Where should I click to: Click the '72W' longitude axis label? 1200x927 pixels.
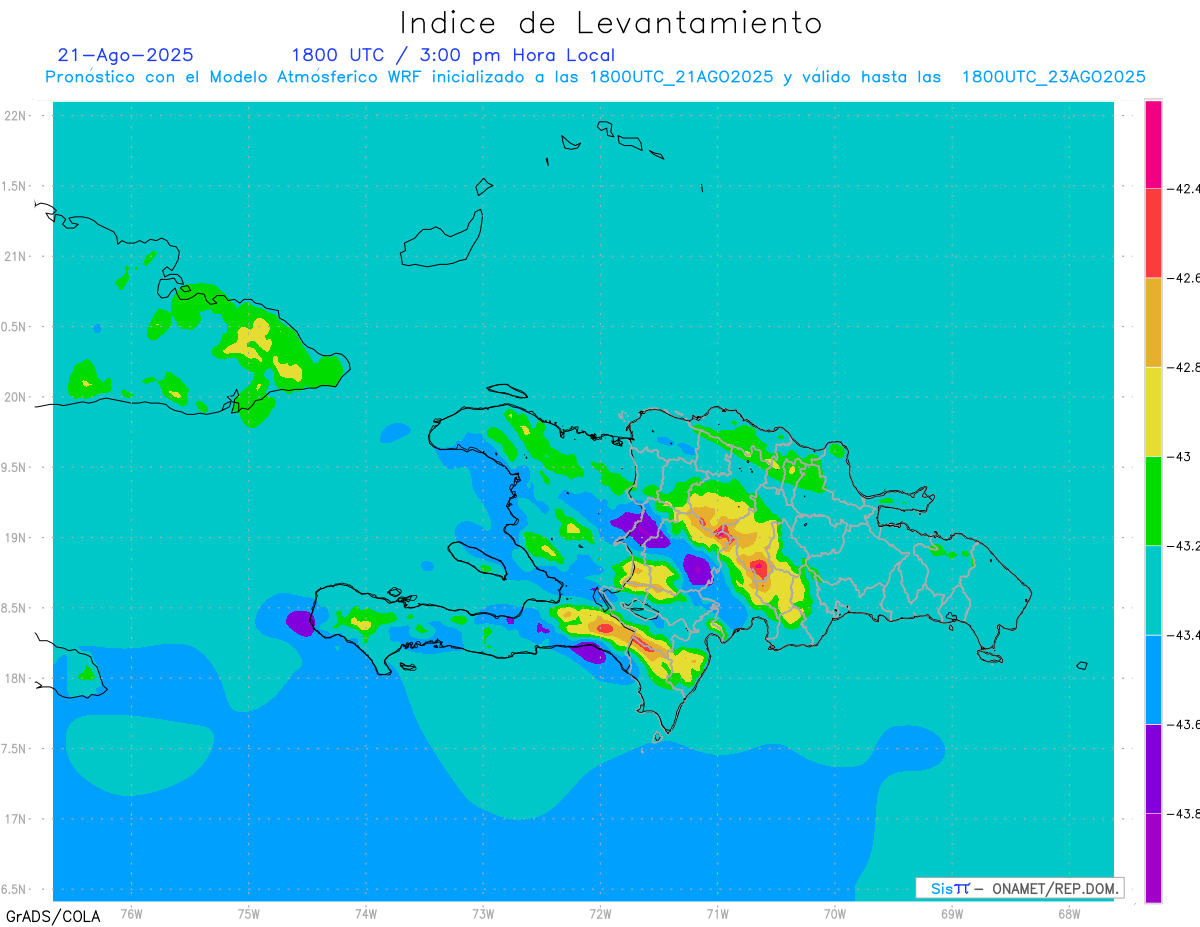click(x=600, y=913)
